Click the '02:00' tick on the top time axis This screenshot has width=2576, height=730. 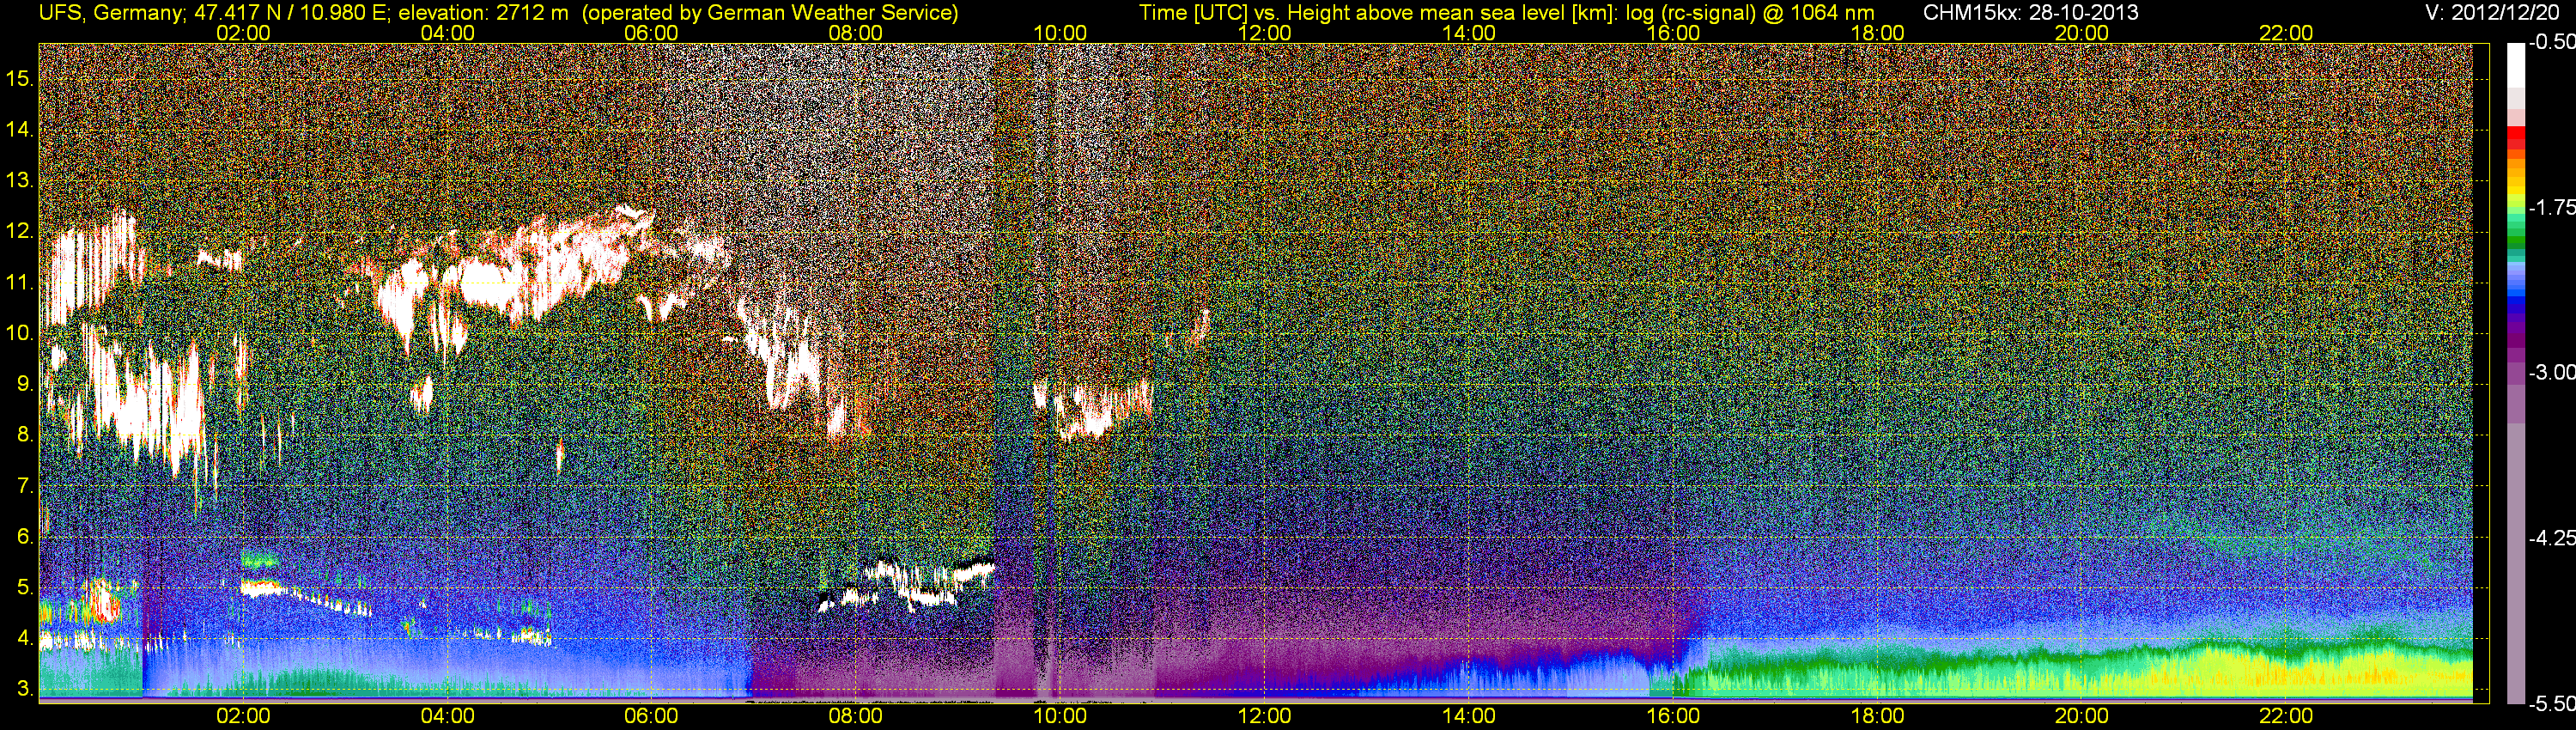coord(243,33)
